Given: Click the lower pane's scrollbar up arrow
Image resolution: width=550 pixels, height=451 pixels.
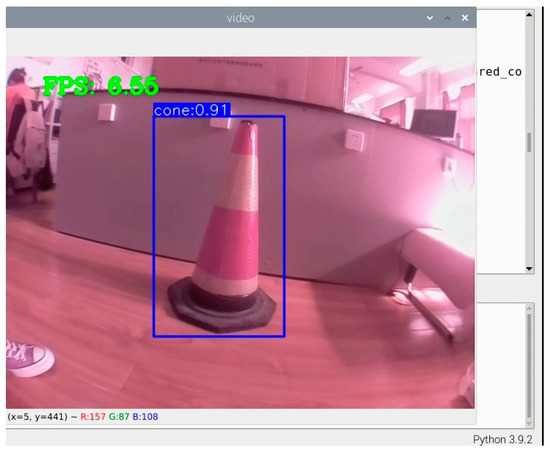Looking at the screenshot, I should (x=529, y=308).
